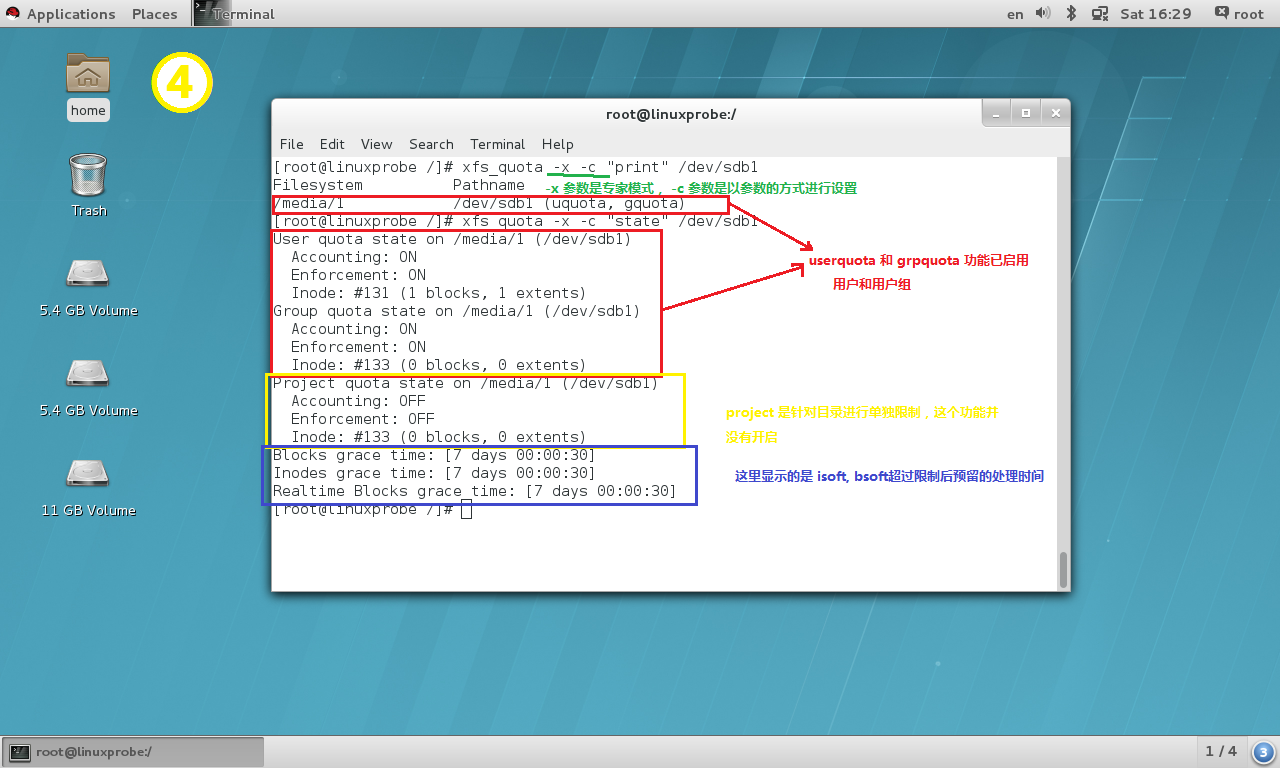
Task: Open the Places menu
Action: [154, 13]
